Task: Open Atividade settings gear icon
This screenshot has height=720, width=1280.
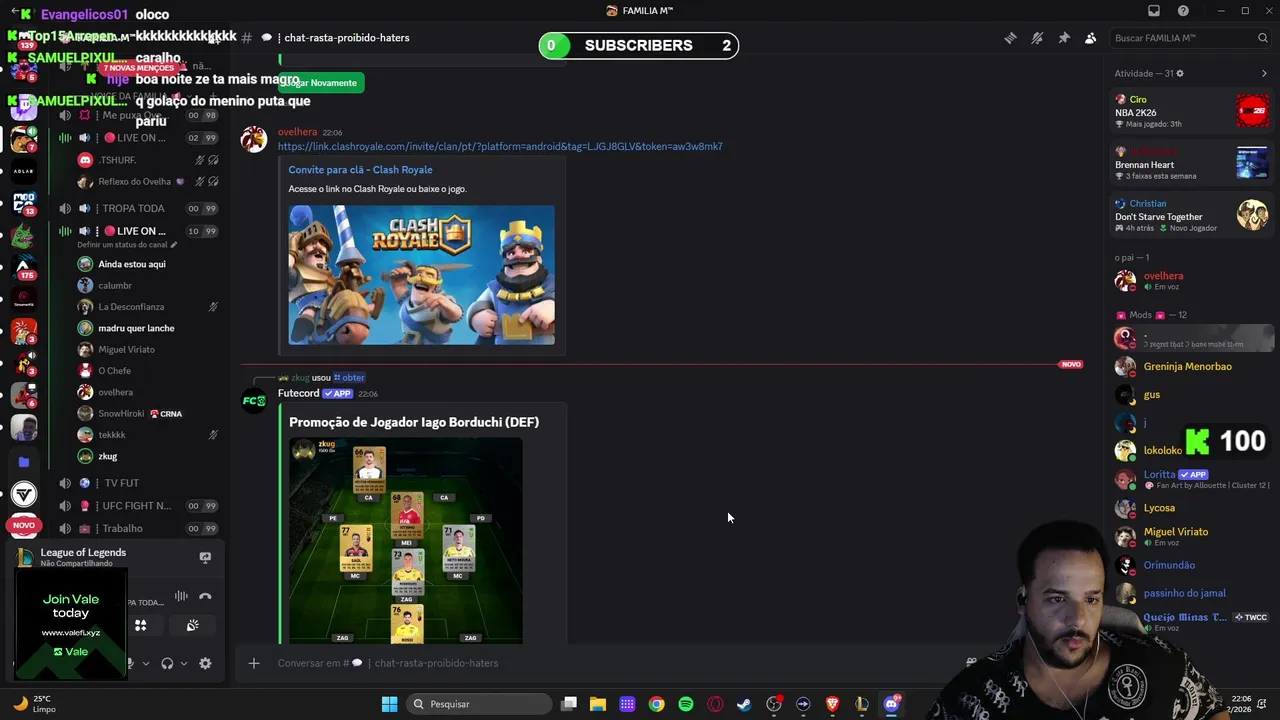Action: [1180, 73]
